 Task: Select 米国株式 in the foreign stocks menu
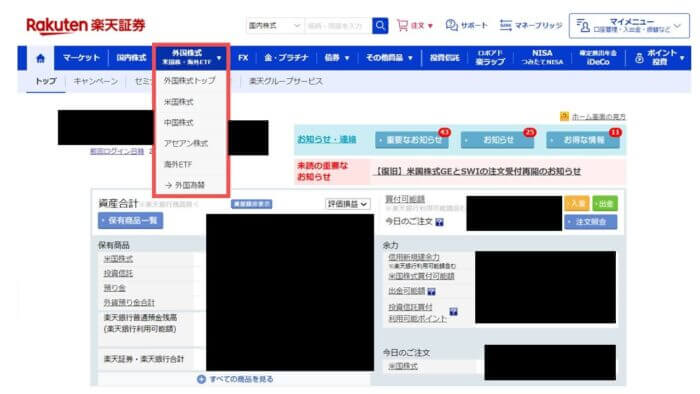[179, 102]
